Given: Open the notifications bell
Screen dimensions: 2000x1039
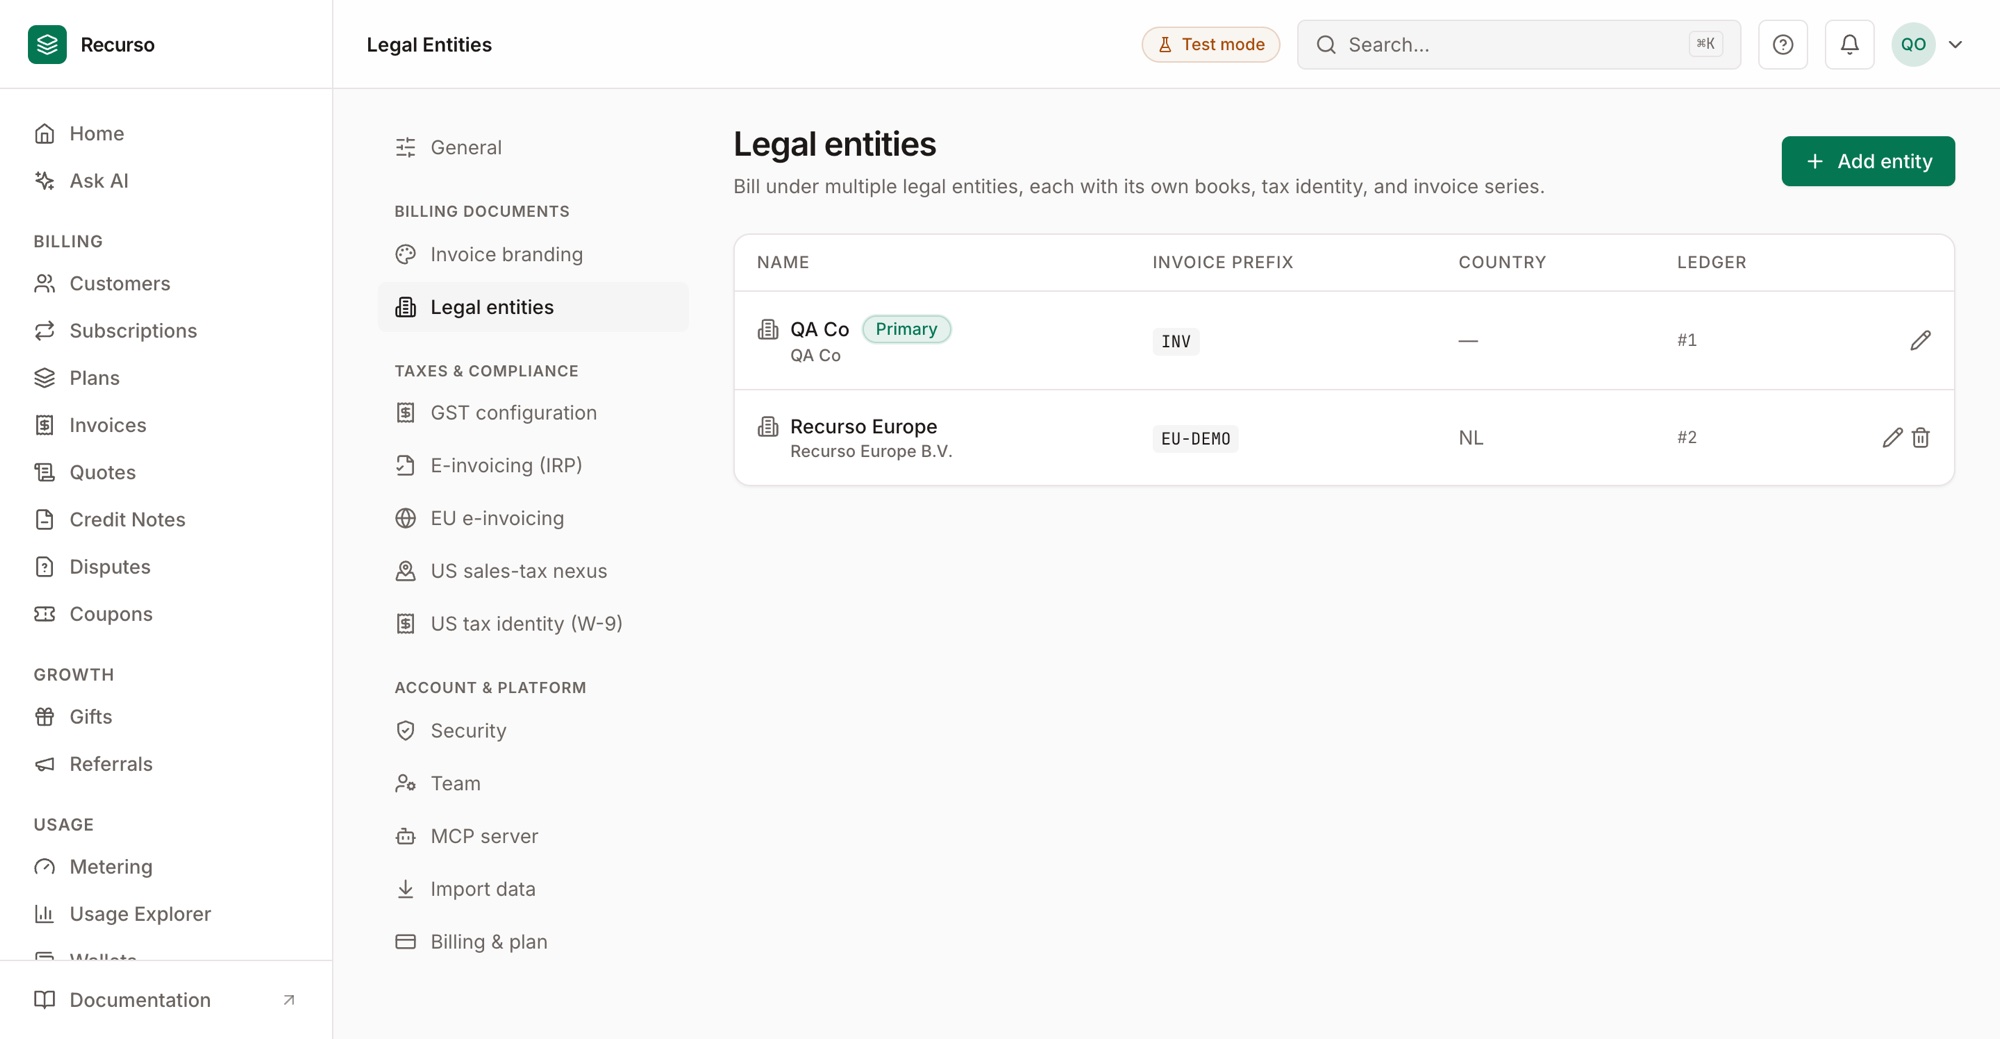Looking at the screenshot, I should click(x=1849, y=44).
